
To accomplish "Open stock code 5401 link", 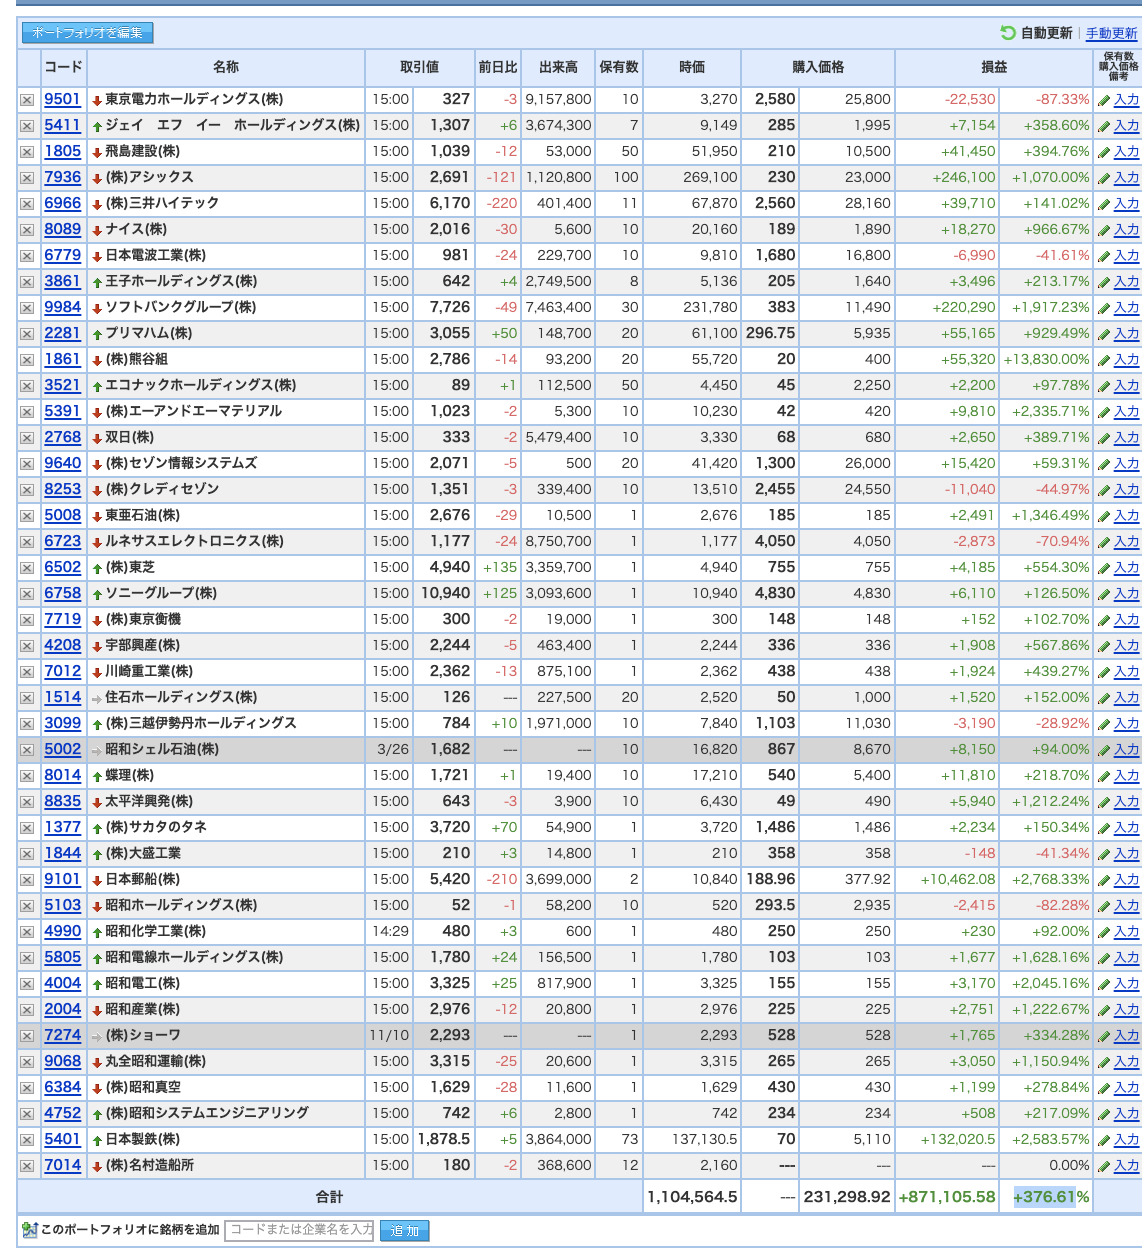I will [x=62, y=1139].
